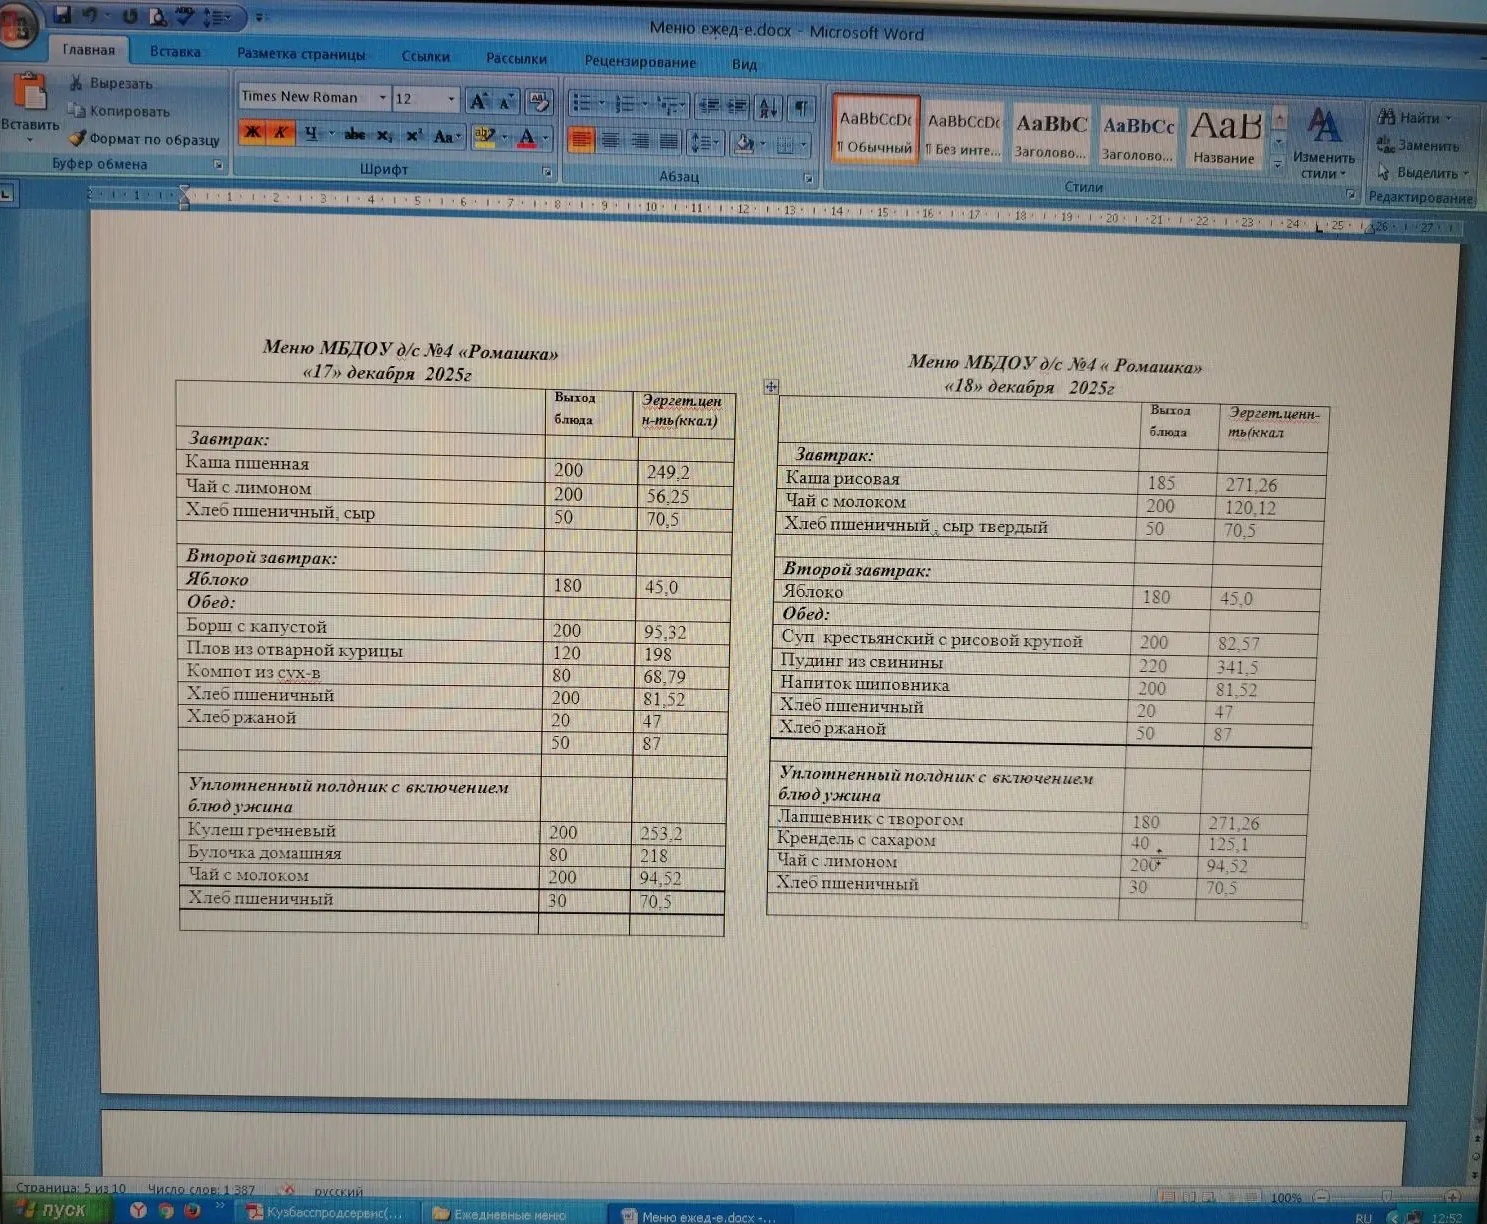Image resolution: width=1487 pixels, height=1224 pixels.
Task: Expand the styles gallery more arrow
Action: [1278, 165]
